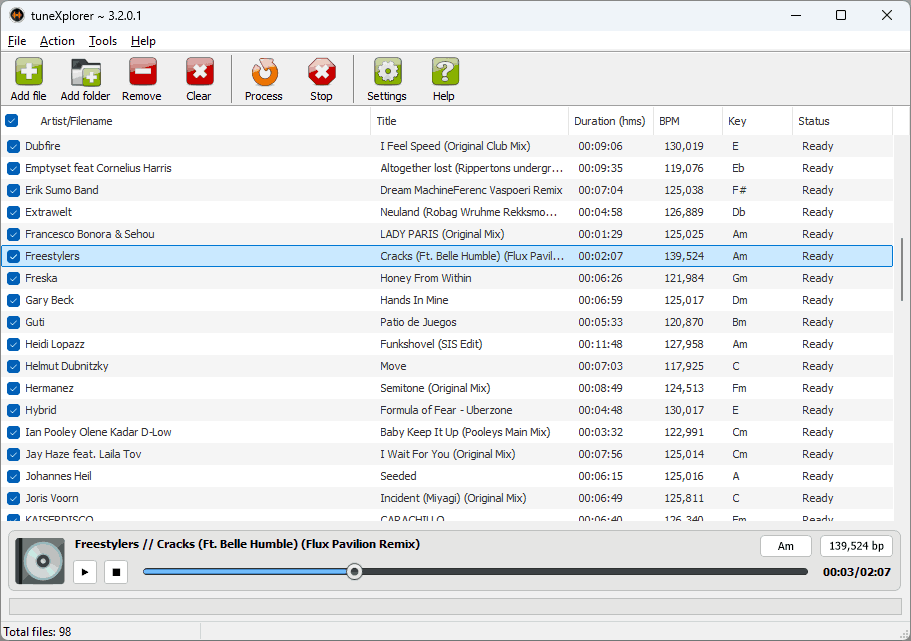This screenshot has width=911, height=641.
Task: Select the 'Funkshovel (SIS Edit)' title cell
Action: (431, 345)
